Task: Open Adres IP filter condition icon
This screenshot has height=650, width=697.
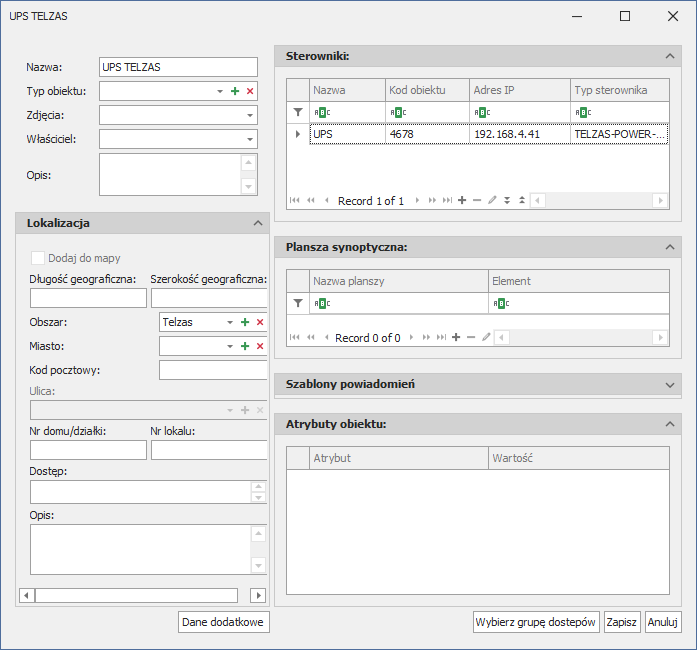Action: tap(482, 112)
